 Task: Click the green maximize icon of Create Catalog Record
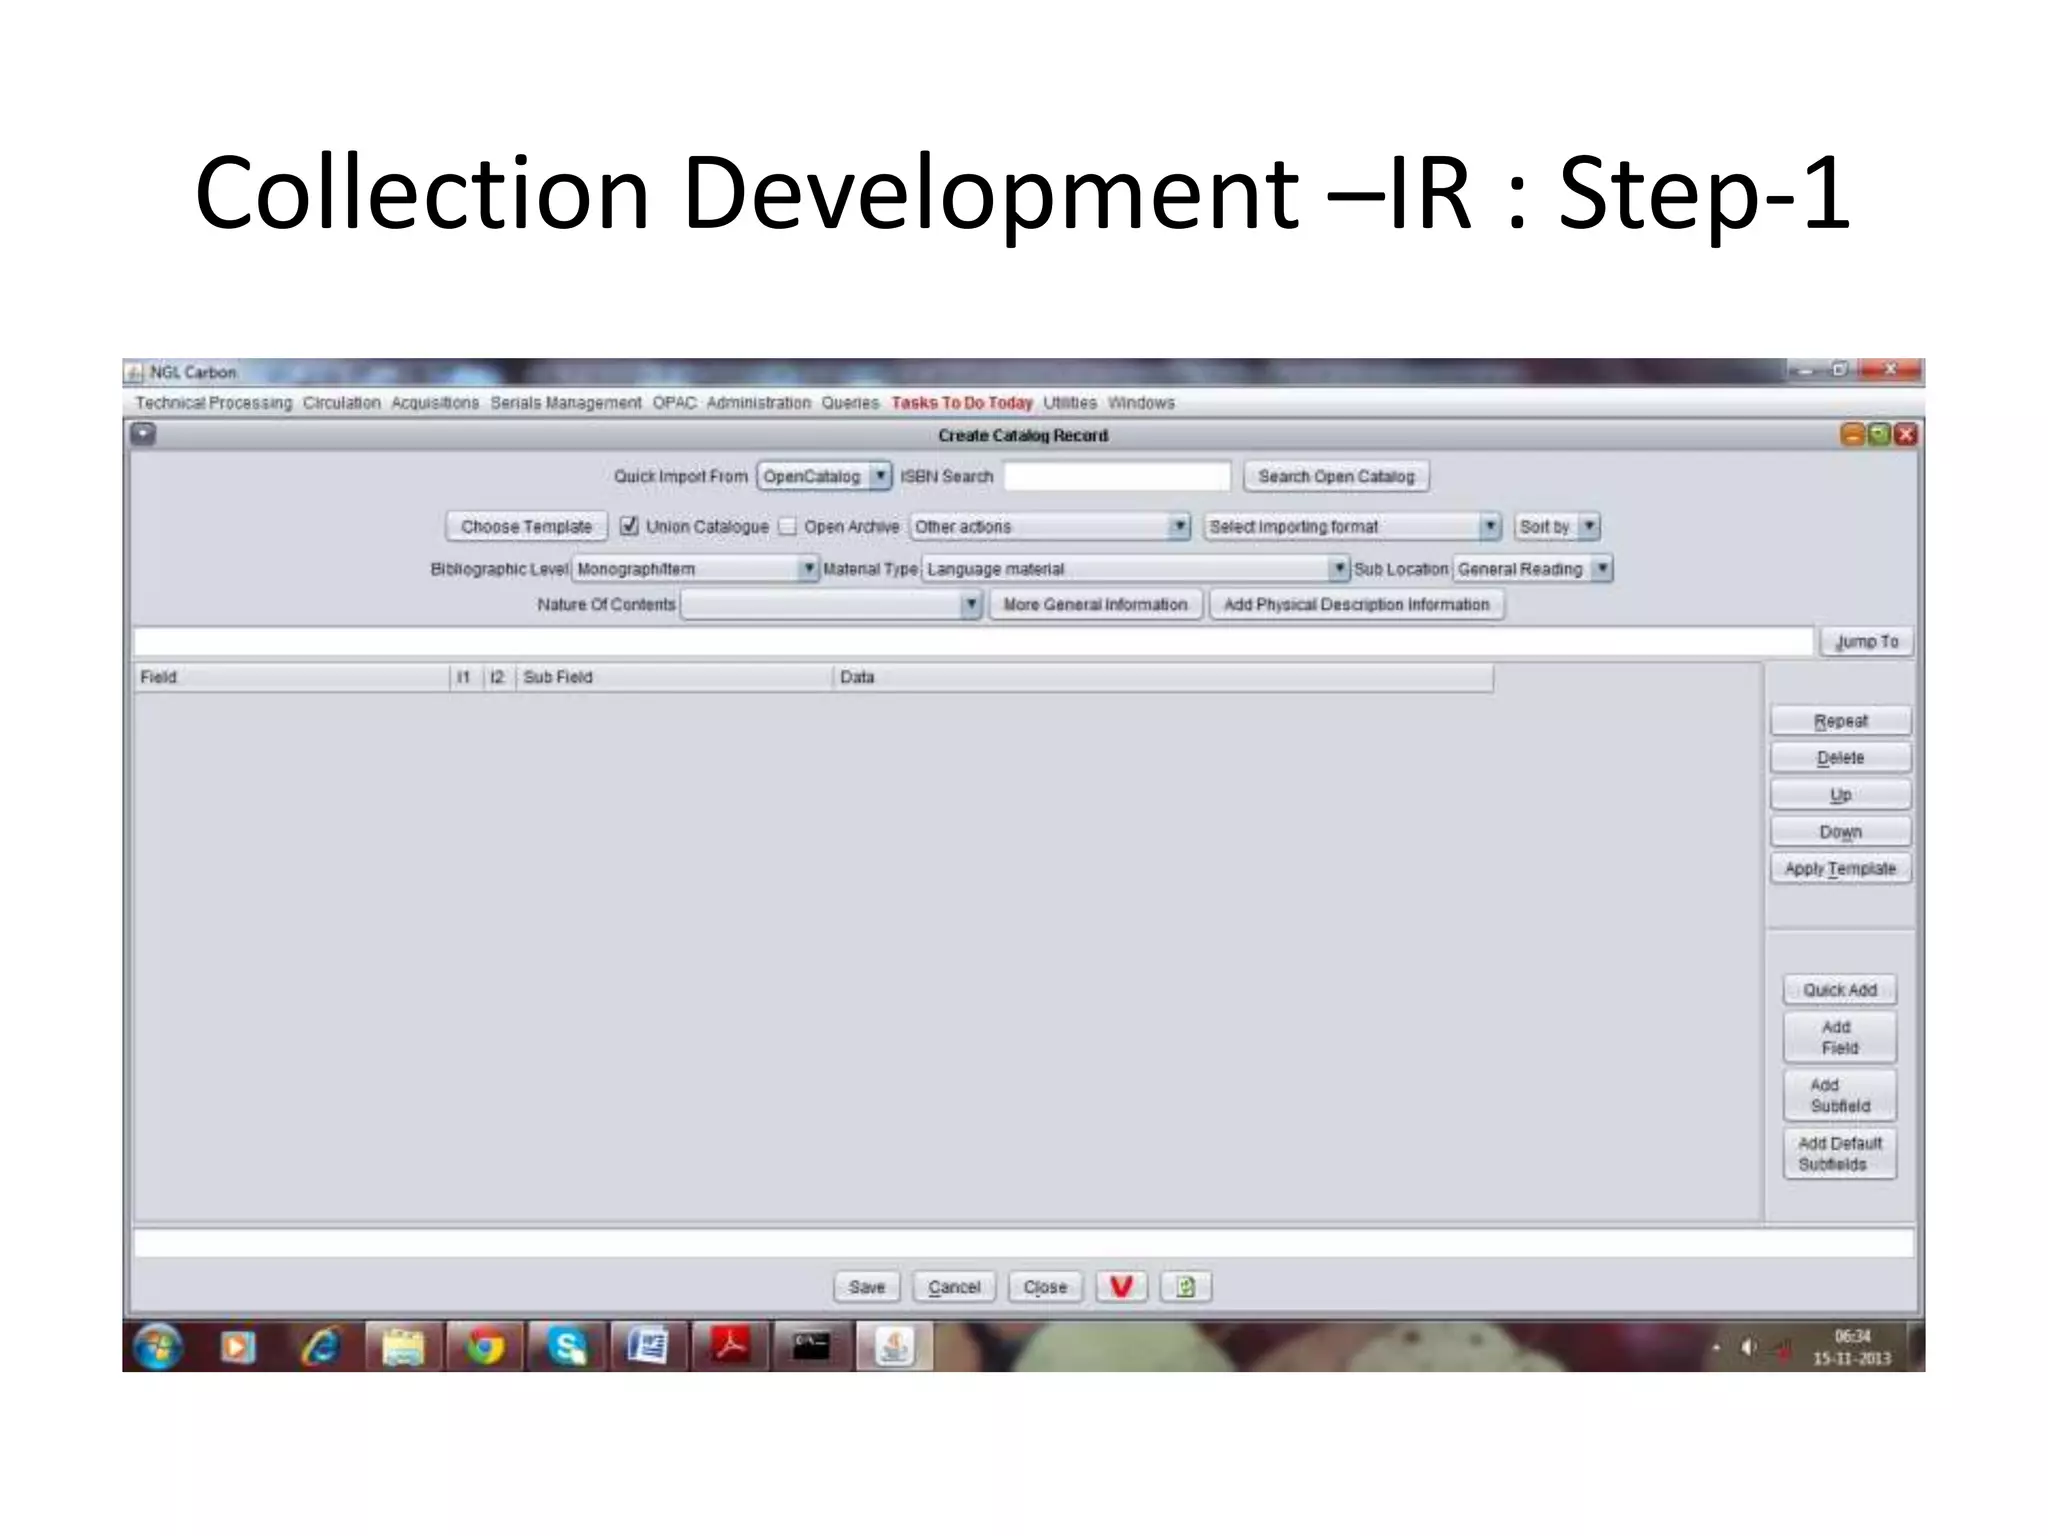coord(1879,434)
